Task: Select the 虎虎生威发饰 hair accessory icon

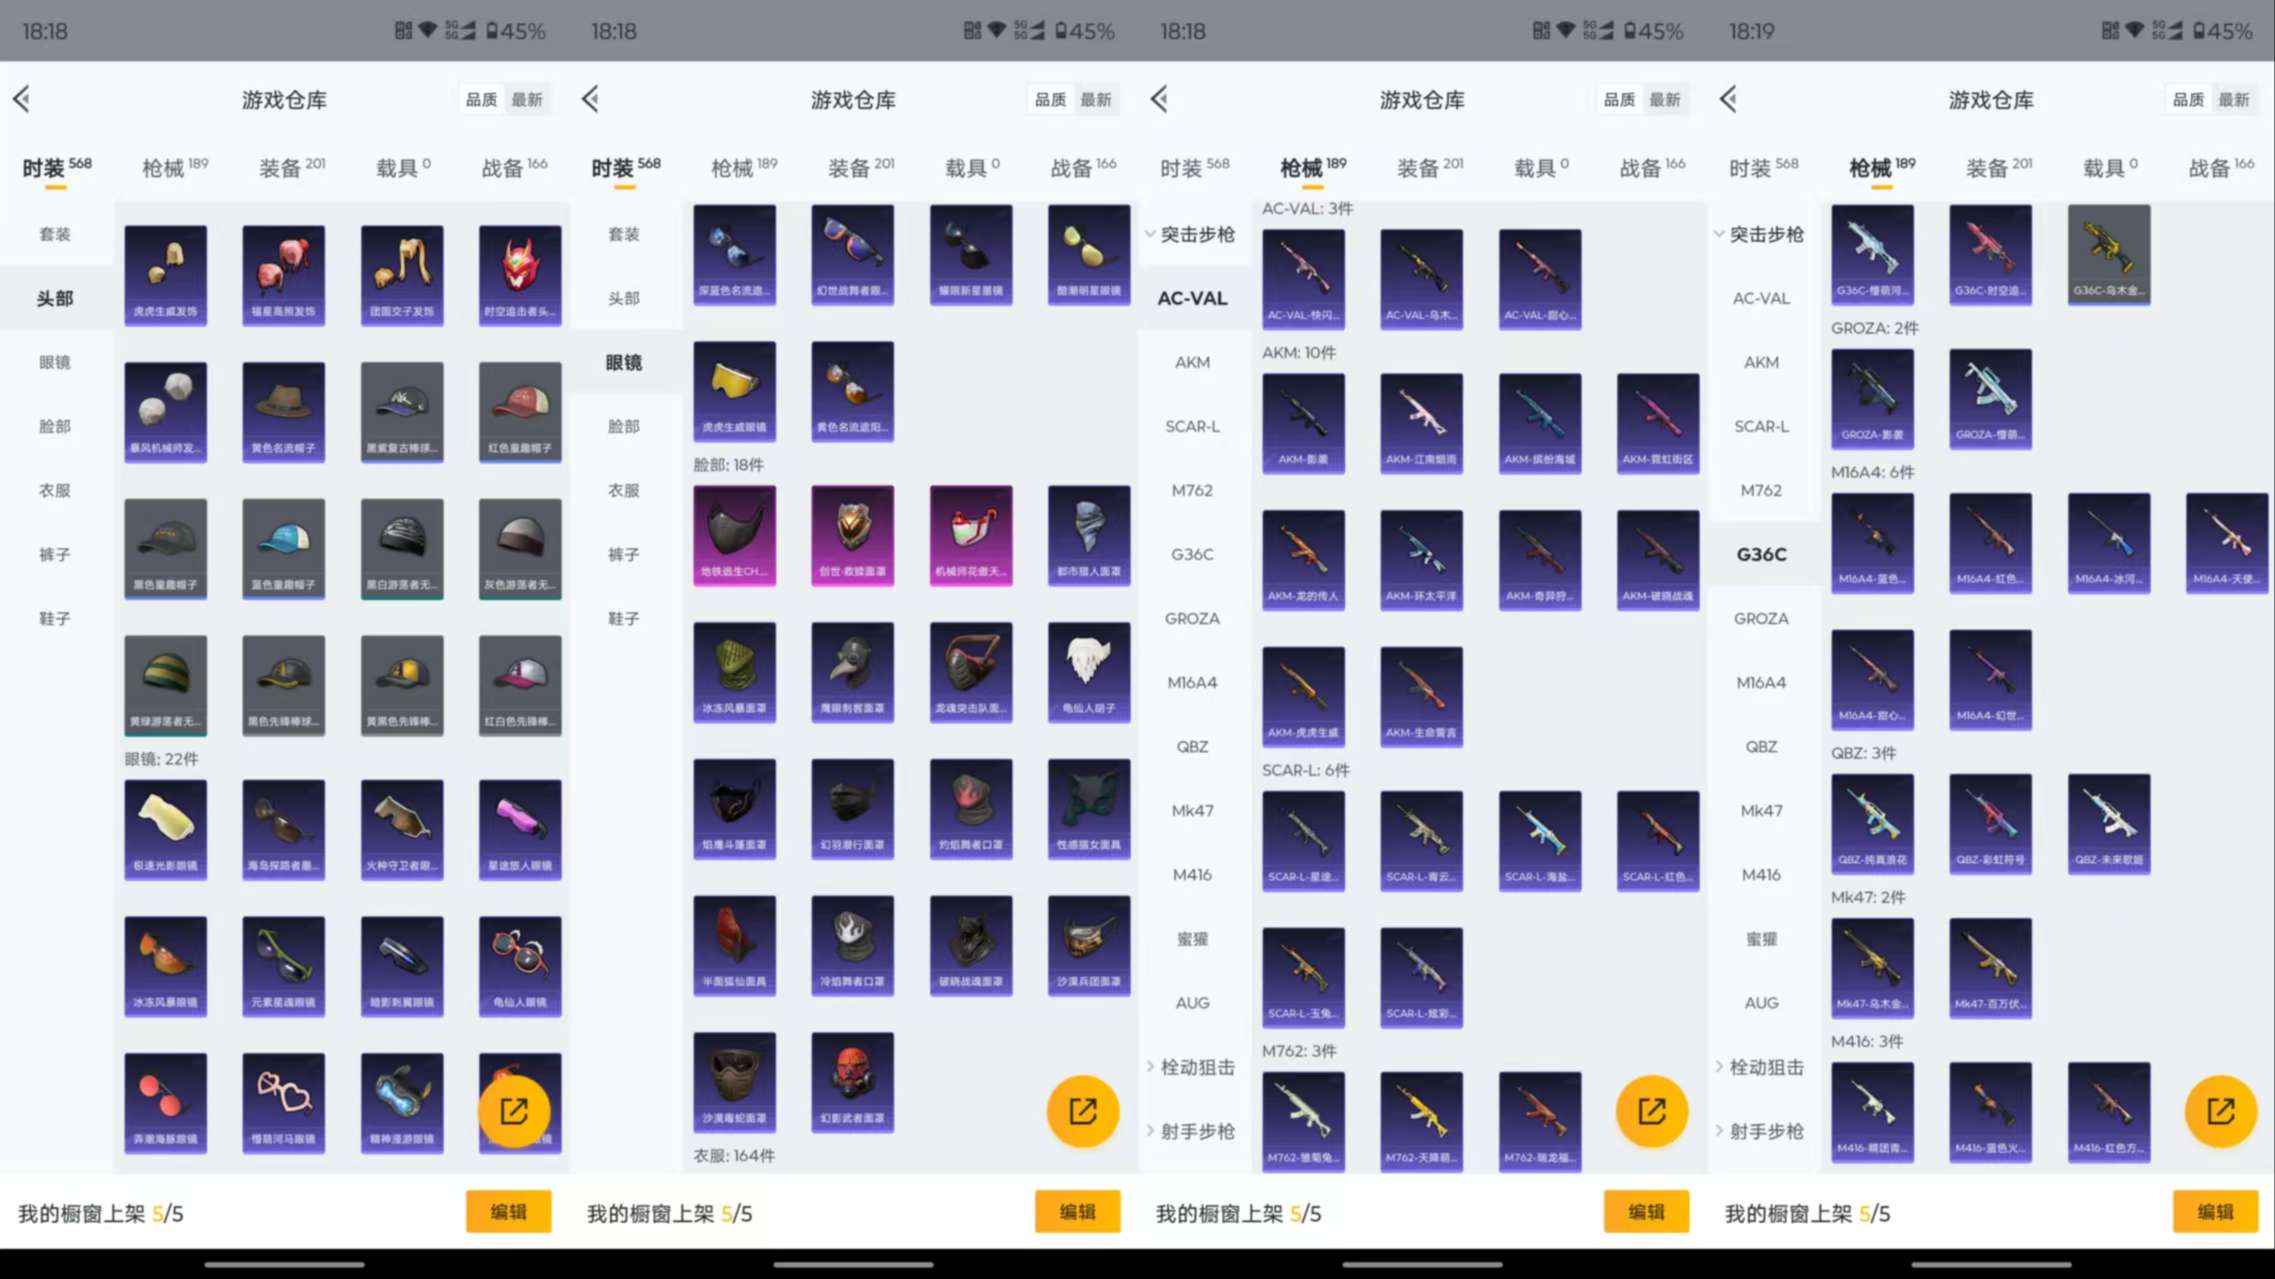Action: click(165, 275)
